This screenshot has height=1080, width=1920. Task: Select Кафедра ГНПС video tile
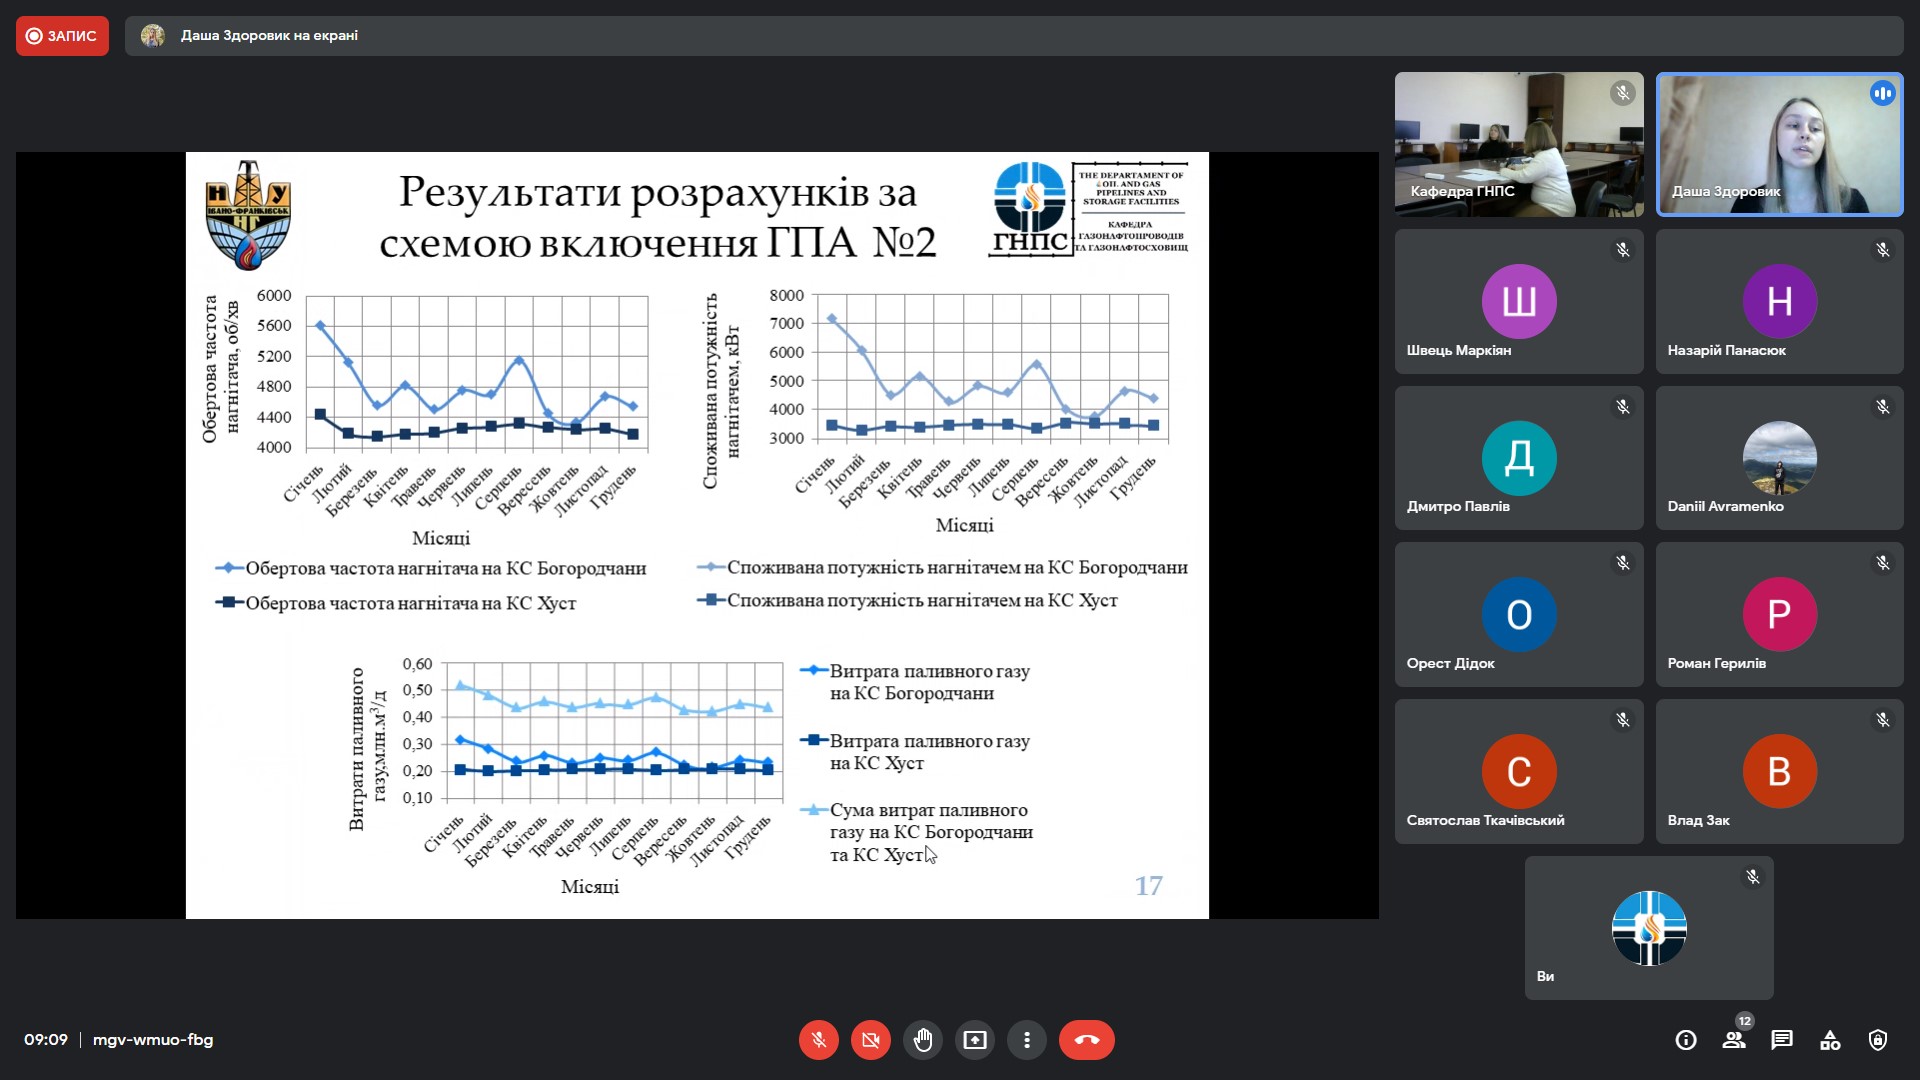(1518, 144)
